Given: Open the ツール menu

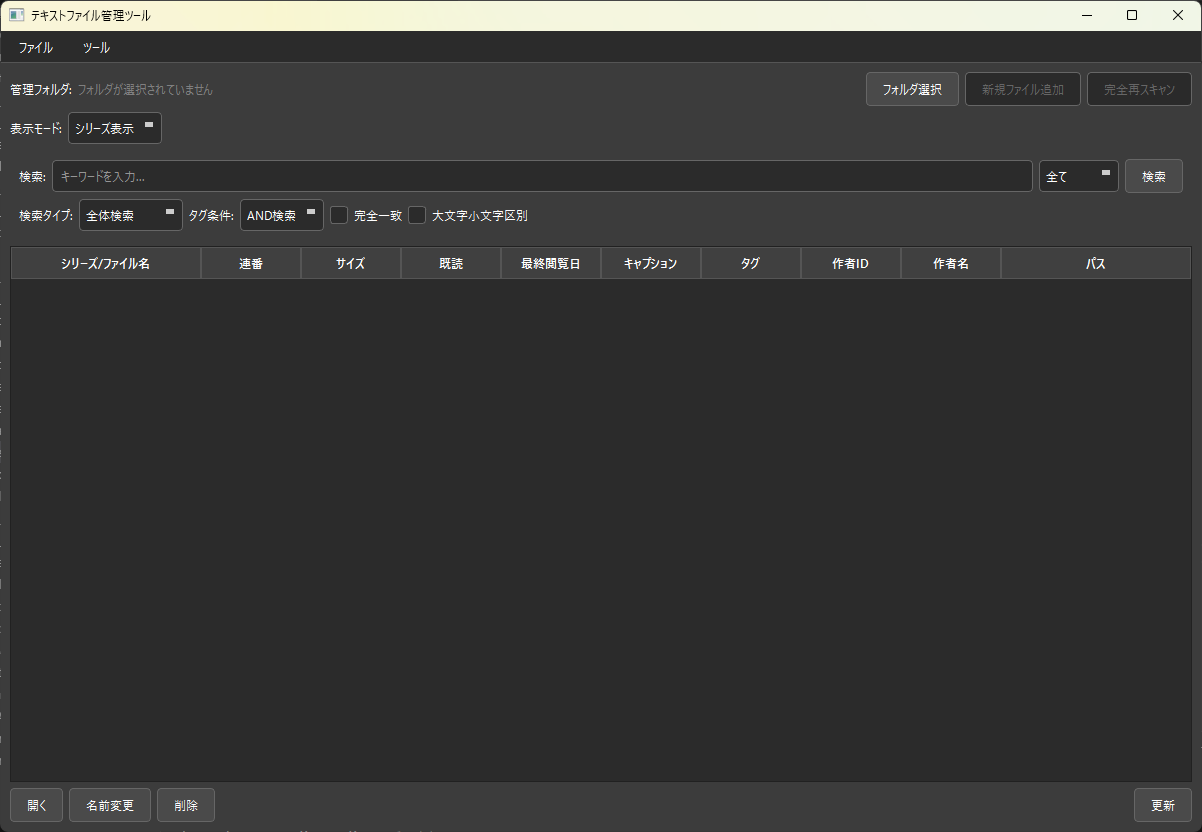Looking at the screenshot, I should click(x=96, y=47).
